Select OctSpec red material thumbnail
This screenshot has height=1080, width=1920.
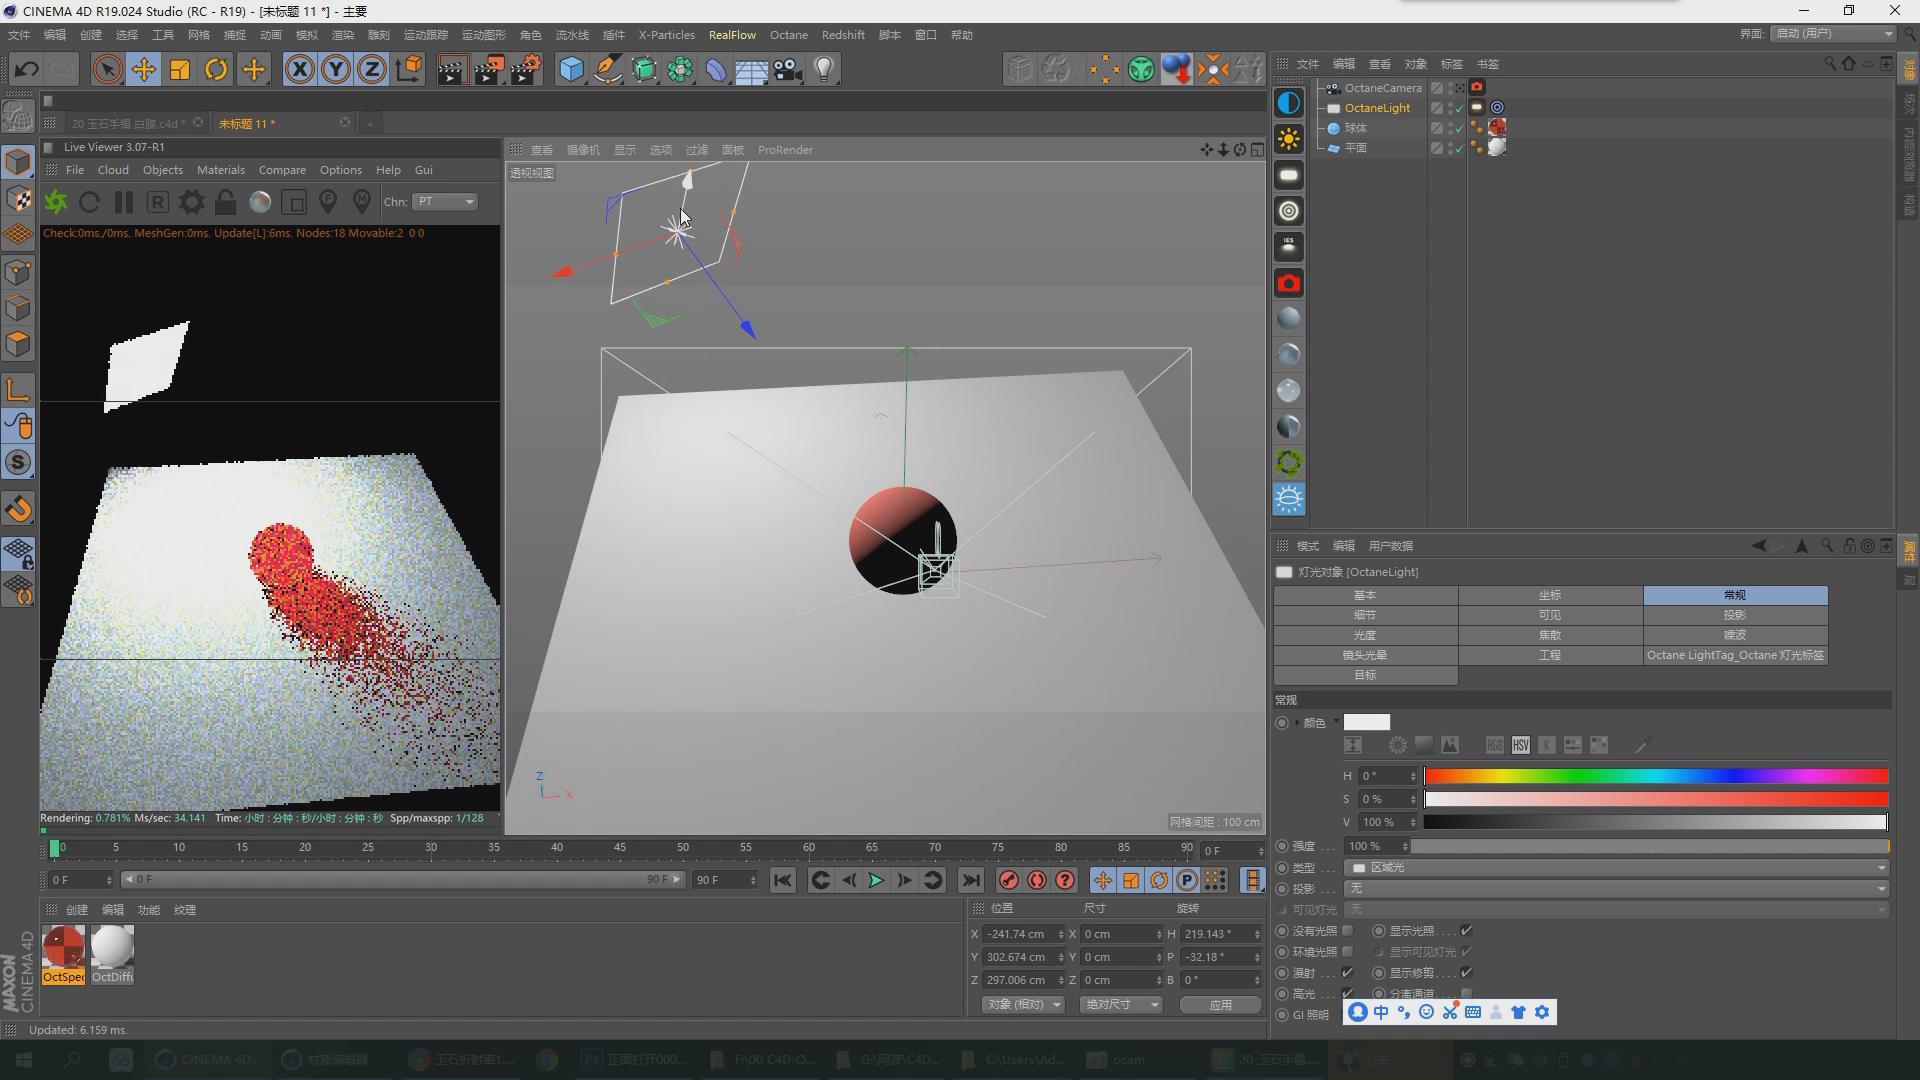[x=64, y=954]
